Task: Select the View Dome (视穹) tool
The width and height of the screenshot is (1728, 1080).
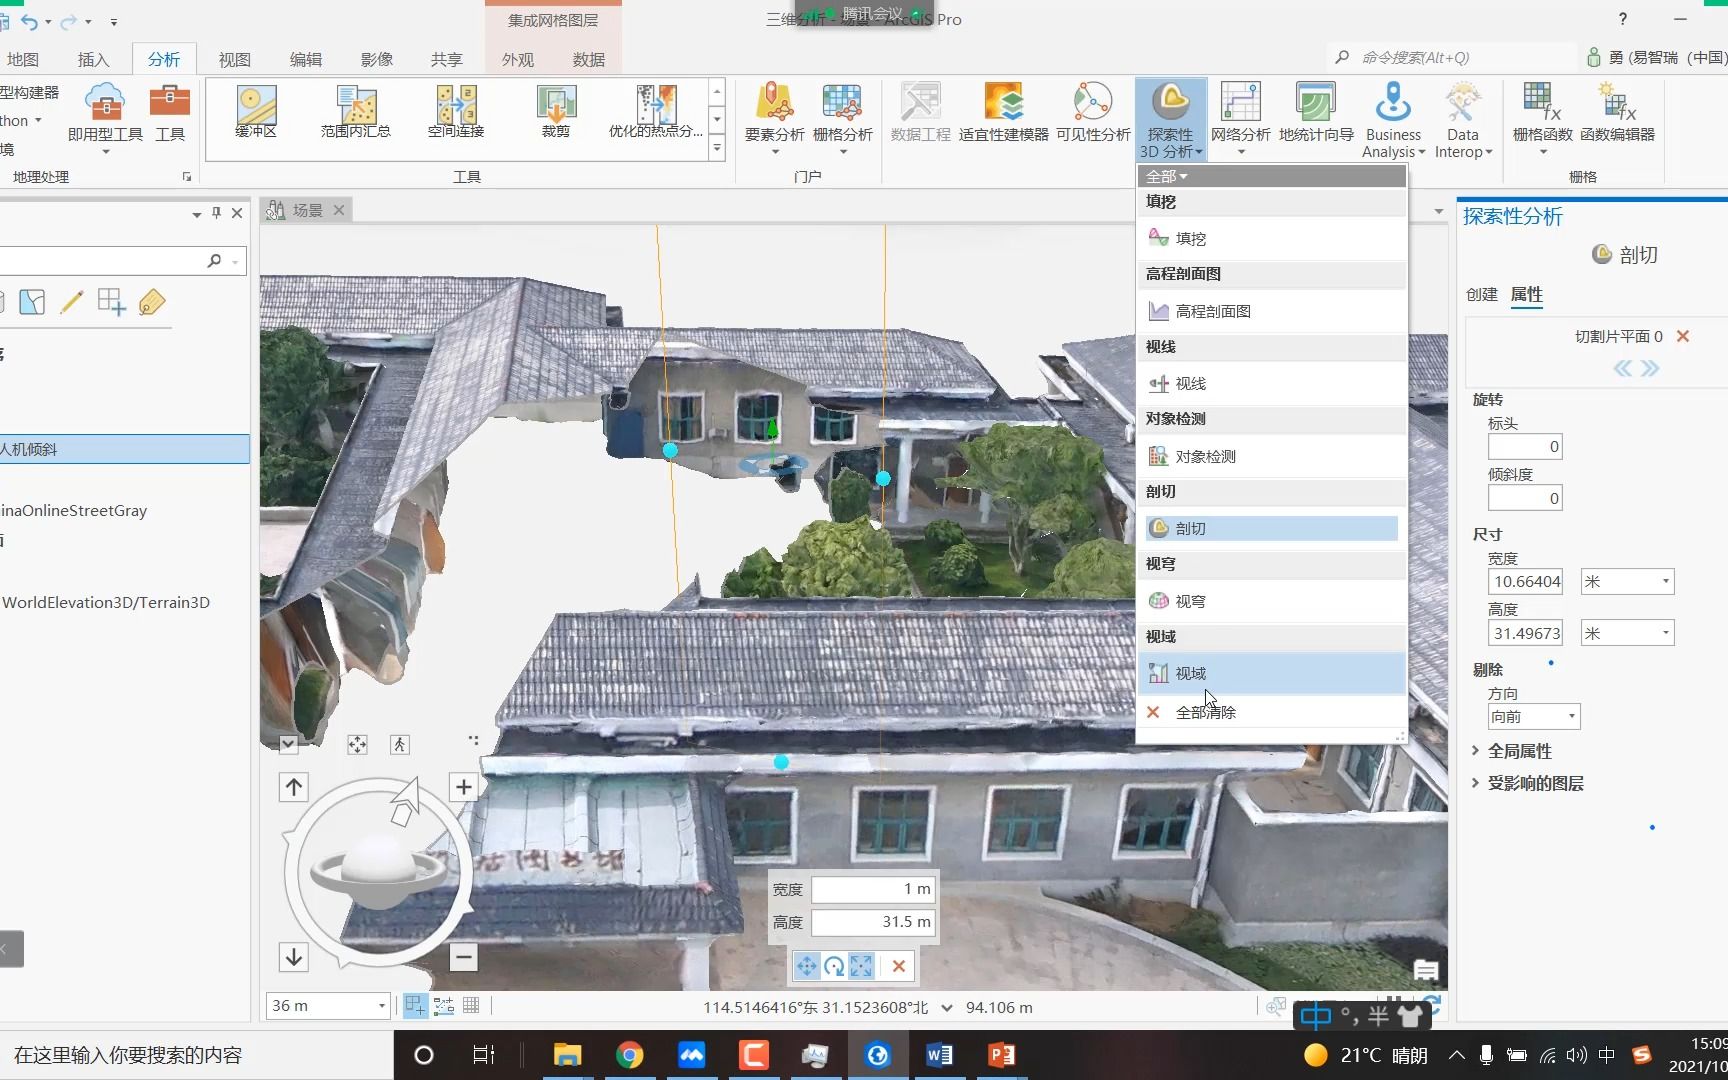Action: 1272,601
